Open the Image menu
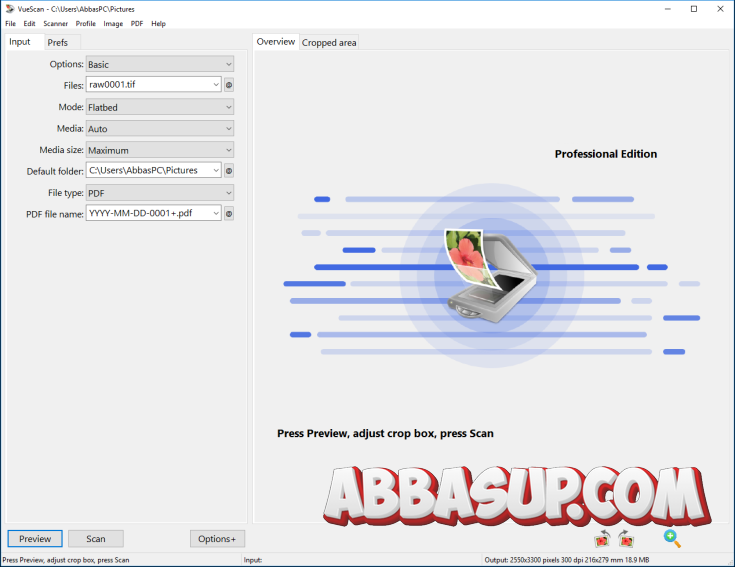The width and height of the screenshot is (735, 567). pos(113,23)
